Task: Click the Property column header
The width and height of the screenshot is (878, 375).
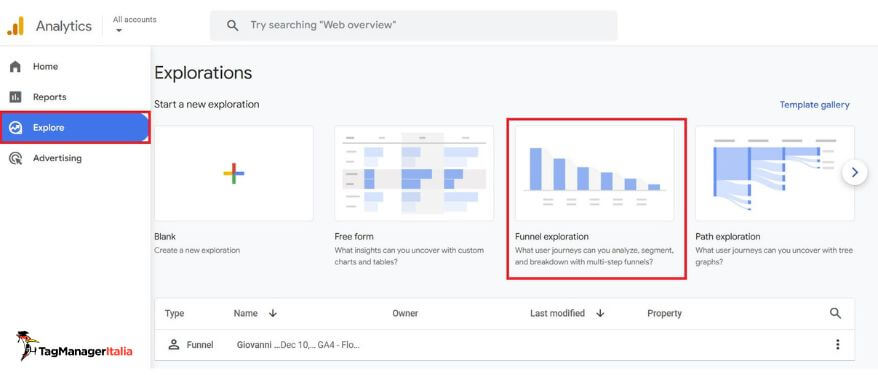Action: click(x=664, y=313)
